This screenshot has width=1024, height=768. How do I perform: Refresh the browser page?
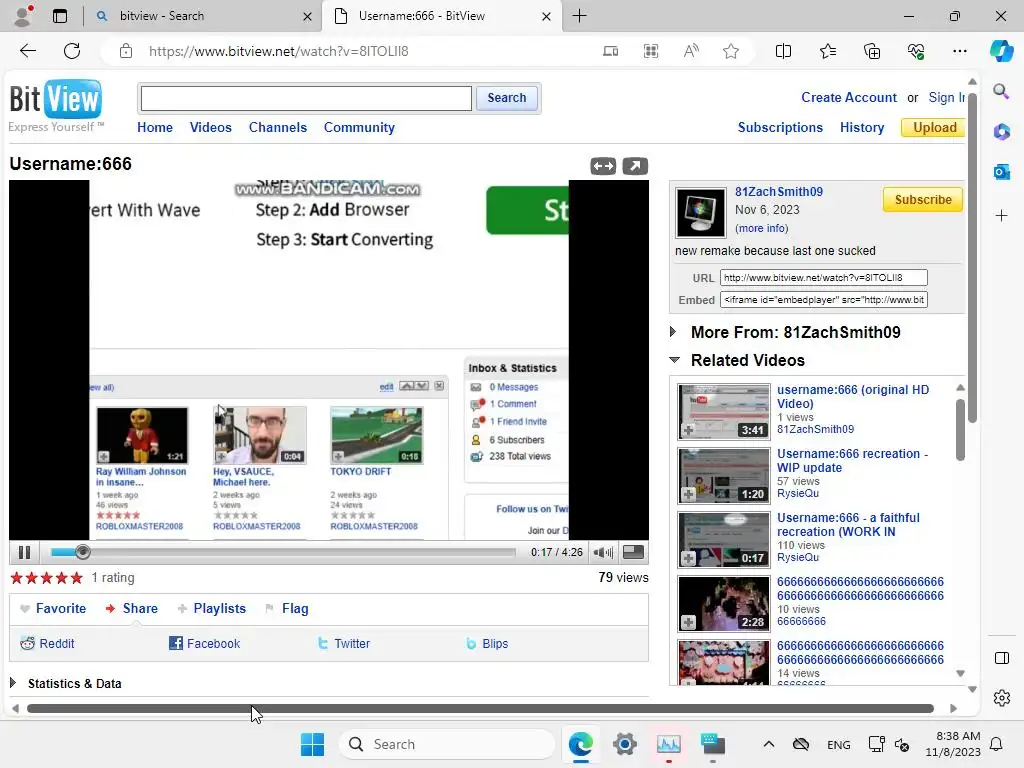click(x=72, y=51)
